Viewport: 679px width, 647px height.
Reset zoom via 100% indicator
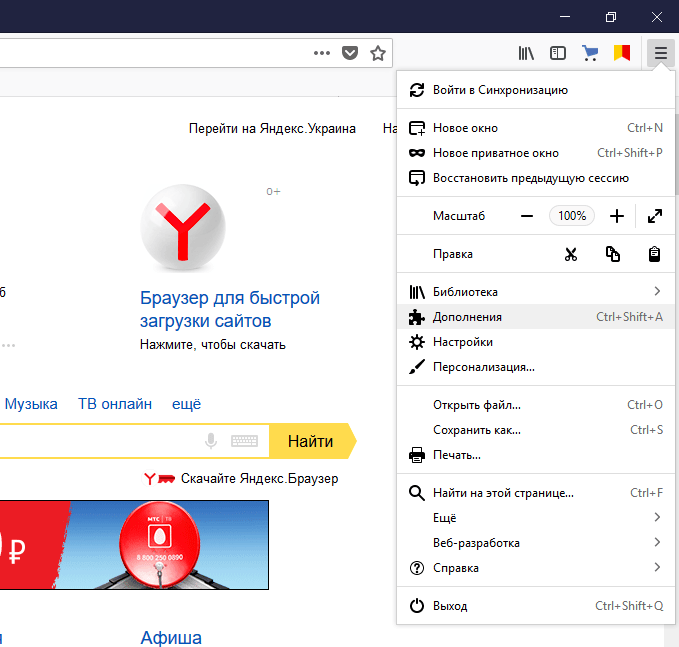(x=572, y=216)
